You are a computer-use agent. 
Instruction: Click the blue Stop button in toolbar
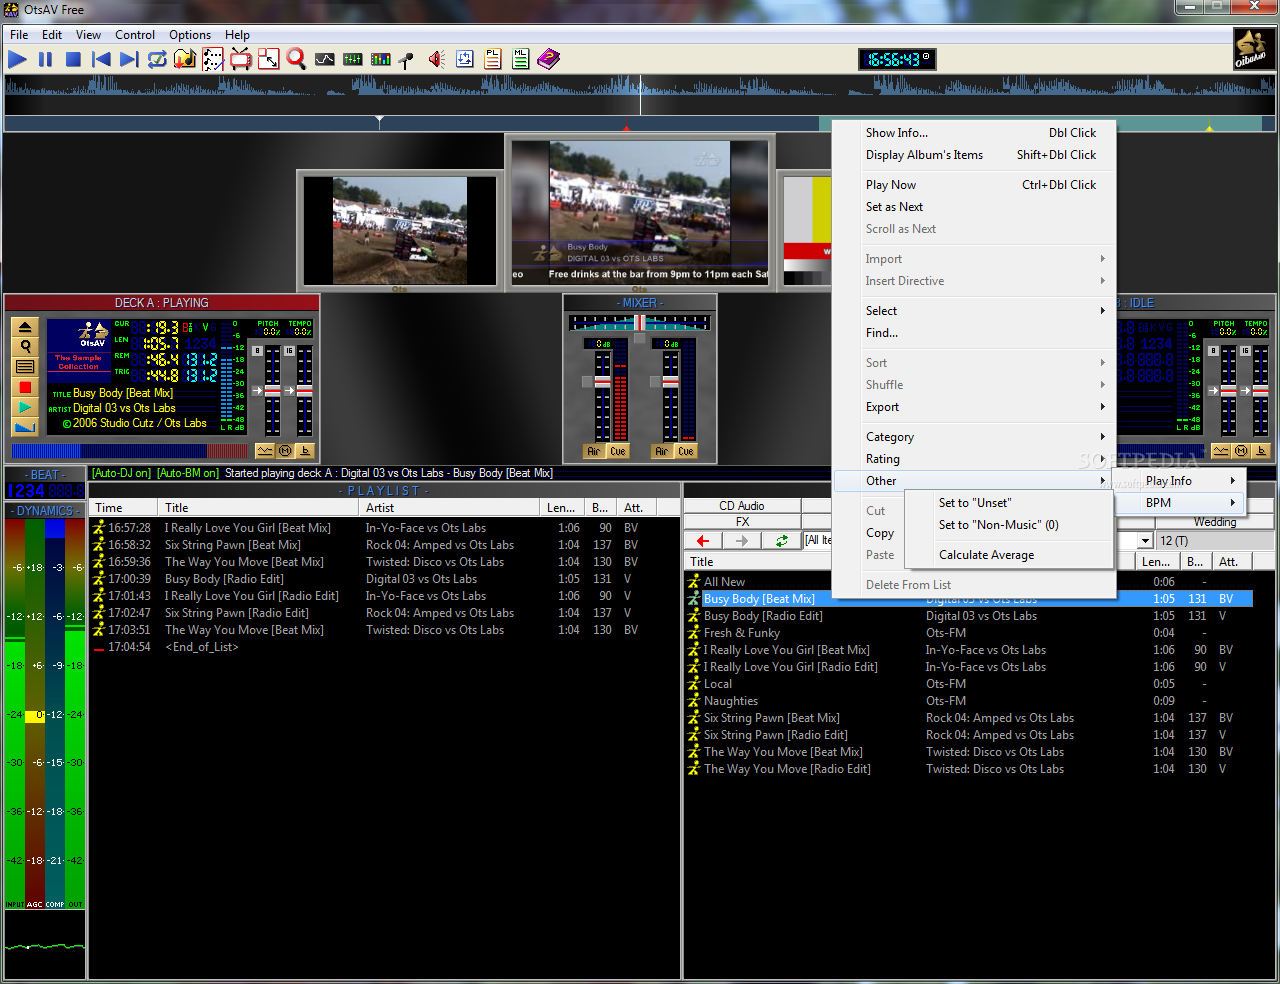click(x=73, y=60)
